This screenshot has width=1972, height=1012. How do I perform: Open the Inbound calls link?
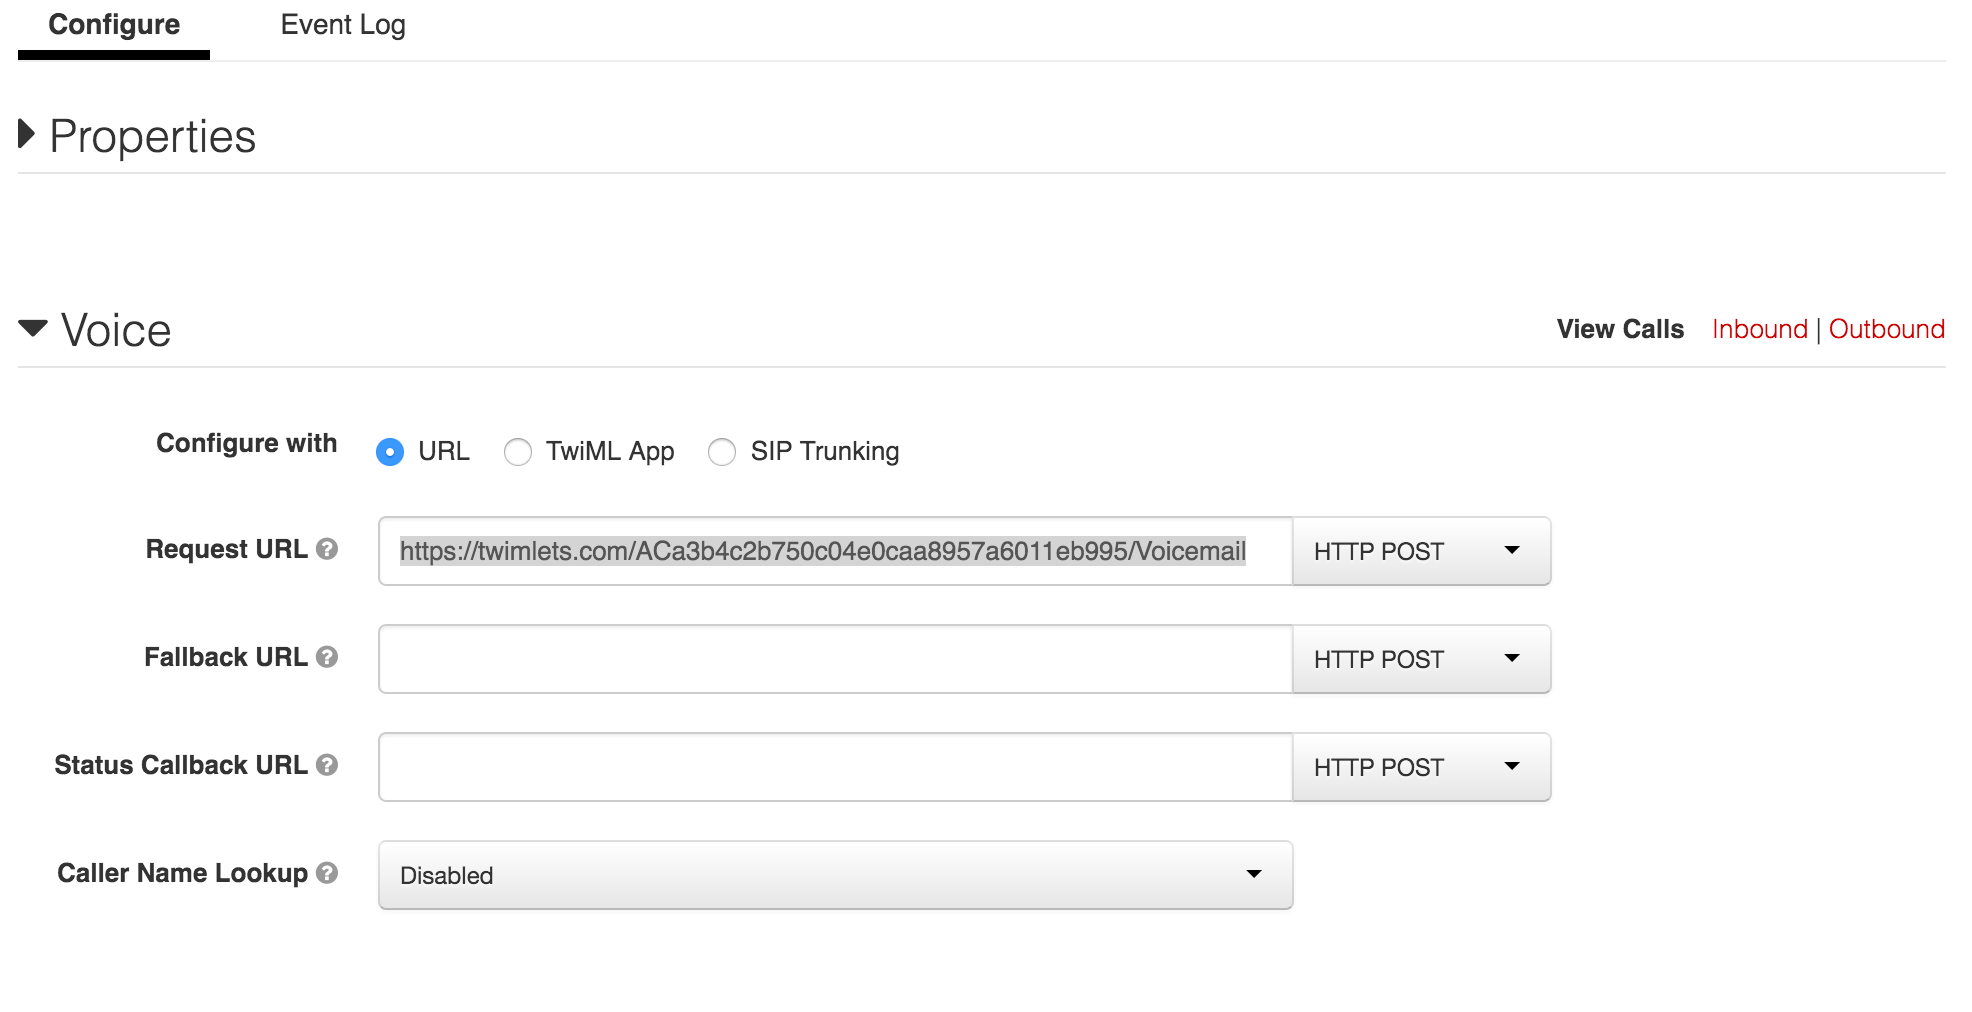1759,329
